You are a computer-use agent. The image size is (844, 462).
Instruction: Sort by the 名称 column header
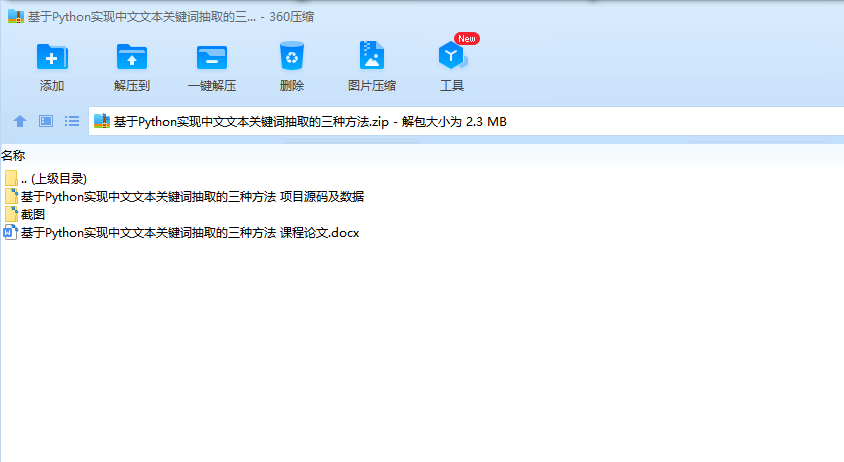click(x=13, y=156)
